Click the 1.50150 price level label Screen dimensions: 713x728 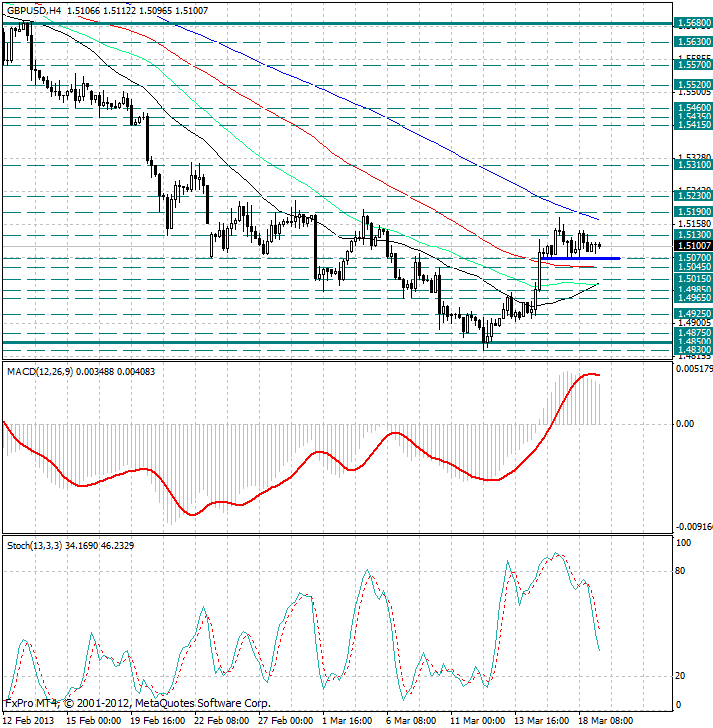pos(694,279)
